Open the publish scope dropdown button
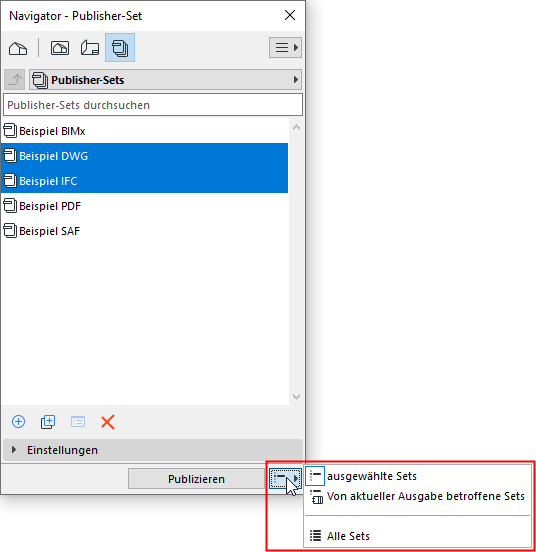This screenshot has width=536, height=552. [285, 478]
